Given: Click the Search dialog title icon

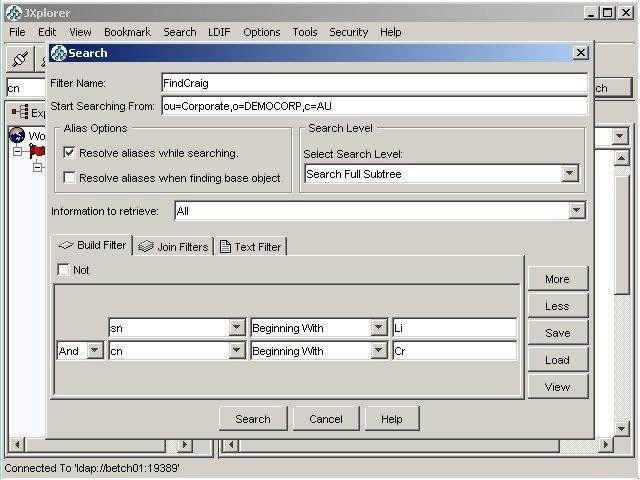Looking at the screenshot, I should click(x=58, y=53).
